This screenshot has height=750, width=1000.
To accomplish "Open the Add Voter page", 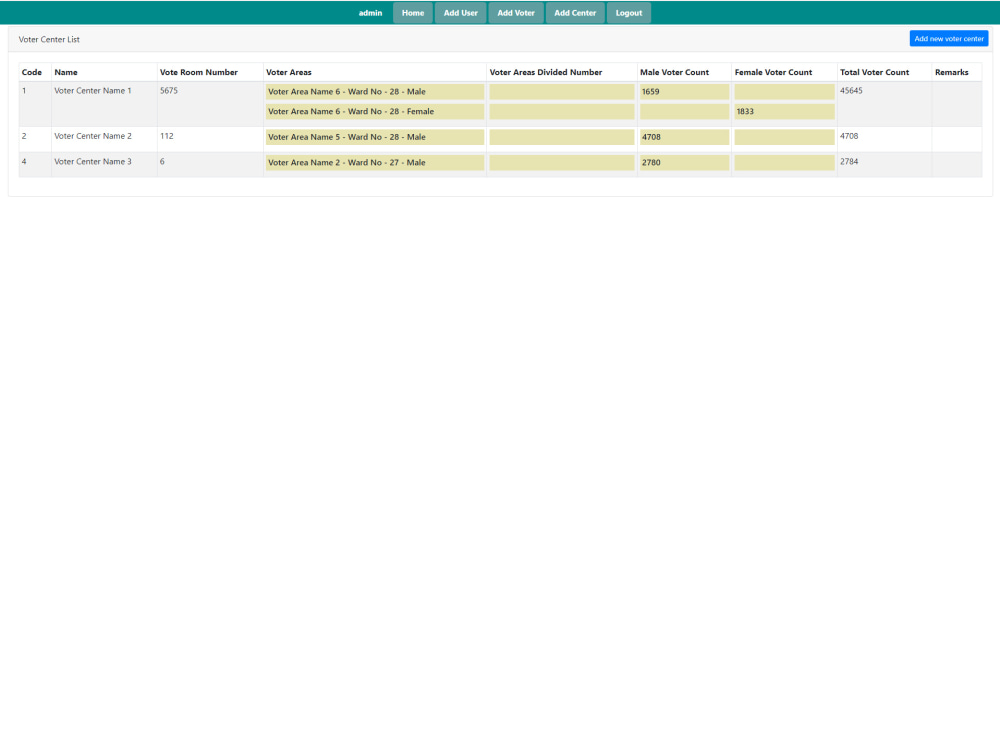I will [x=516, y=13].
